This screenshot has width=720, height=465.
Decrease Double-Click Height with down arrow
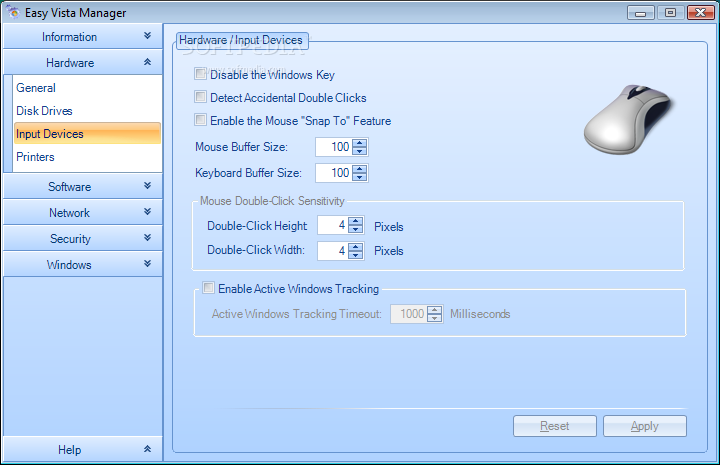(x=356, y=229)
